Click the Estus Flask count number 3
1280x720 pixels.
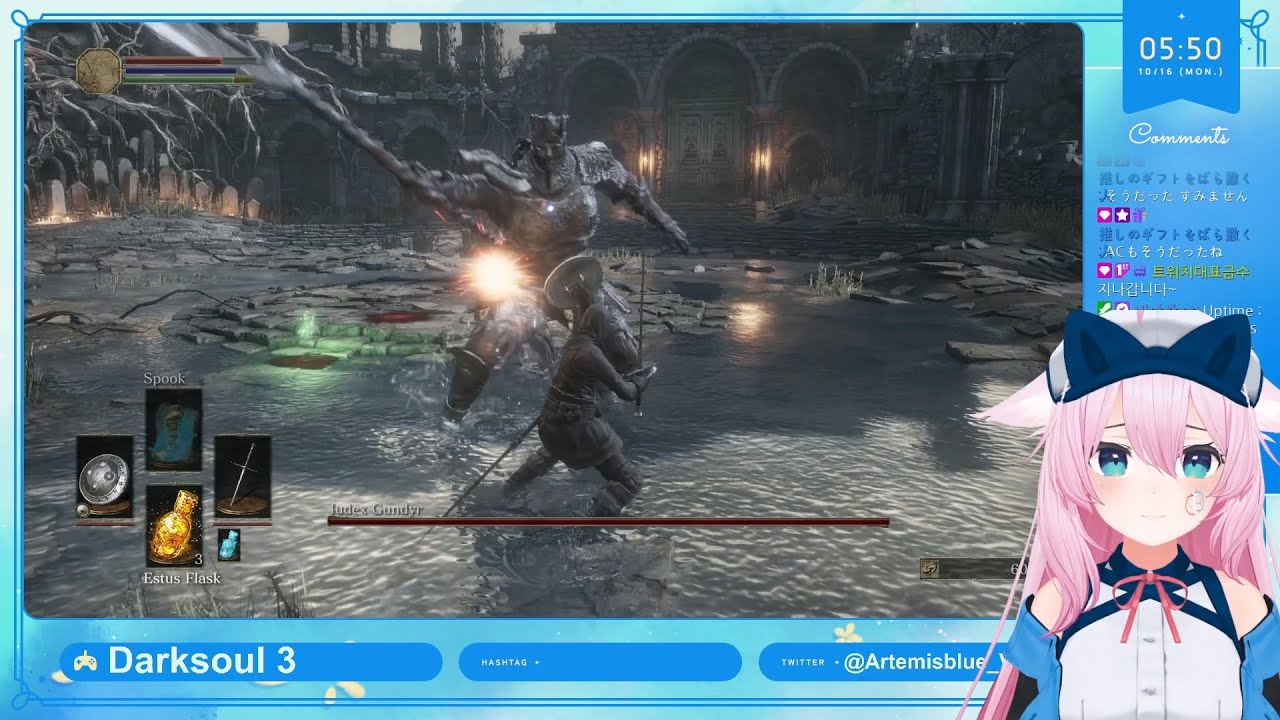pyautogui.click(x=198, y=559)
